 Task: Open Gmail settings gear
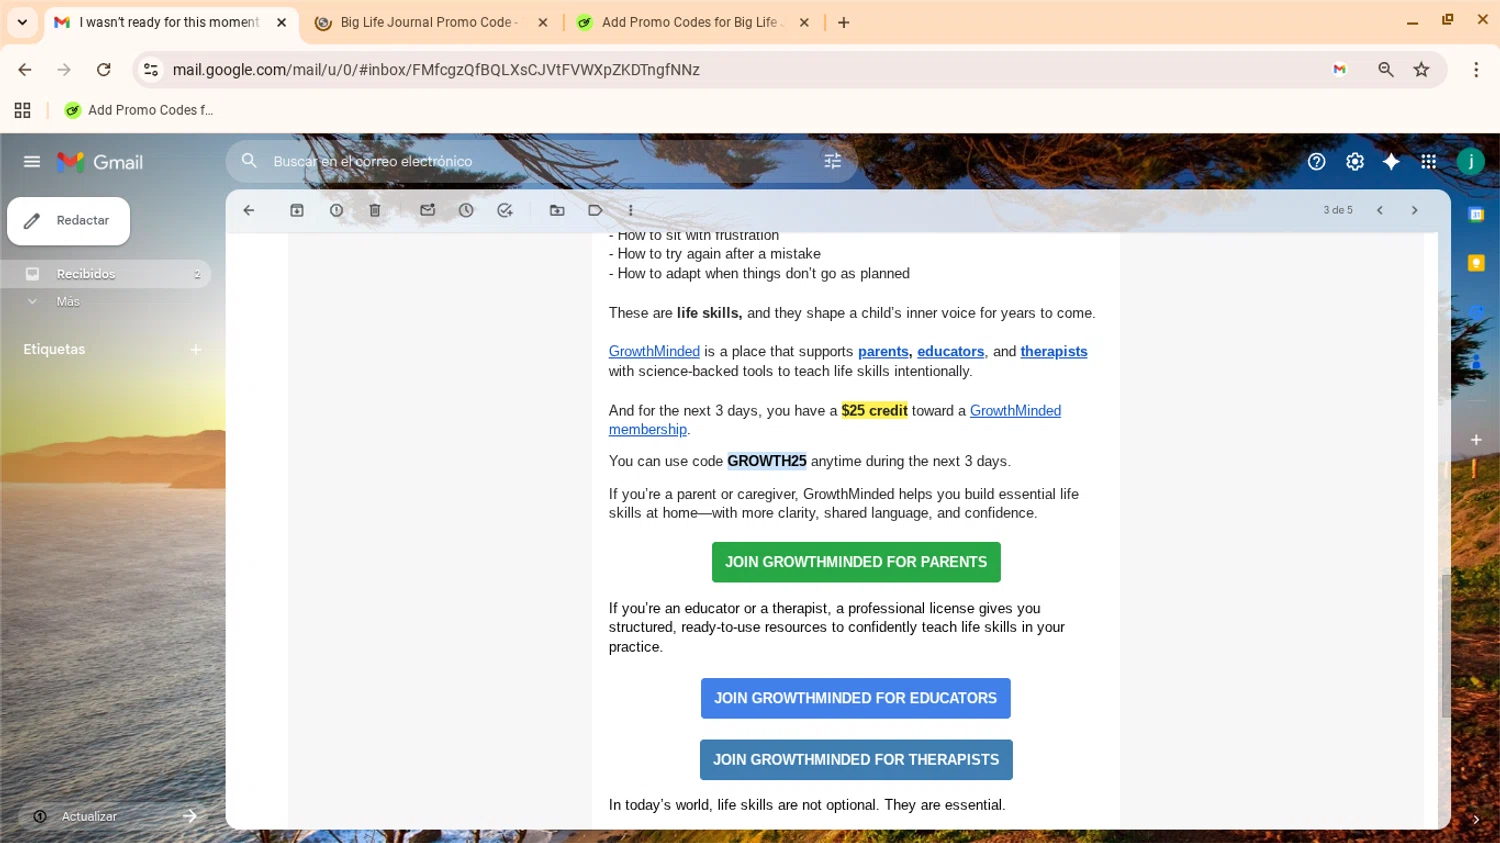point(1354,161)
